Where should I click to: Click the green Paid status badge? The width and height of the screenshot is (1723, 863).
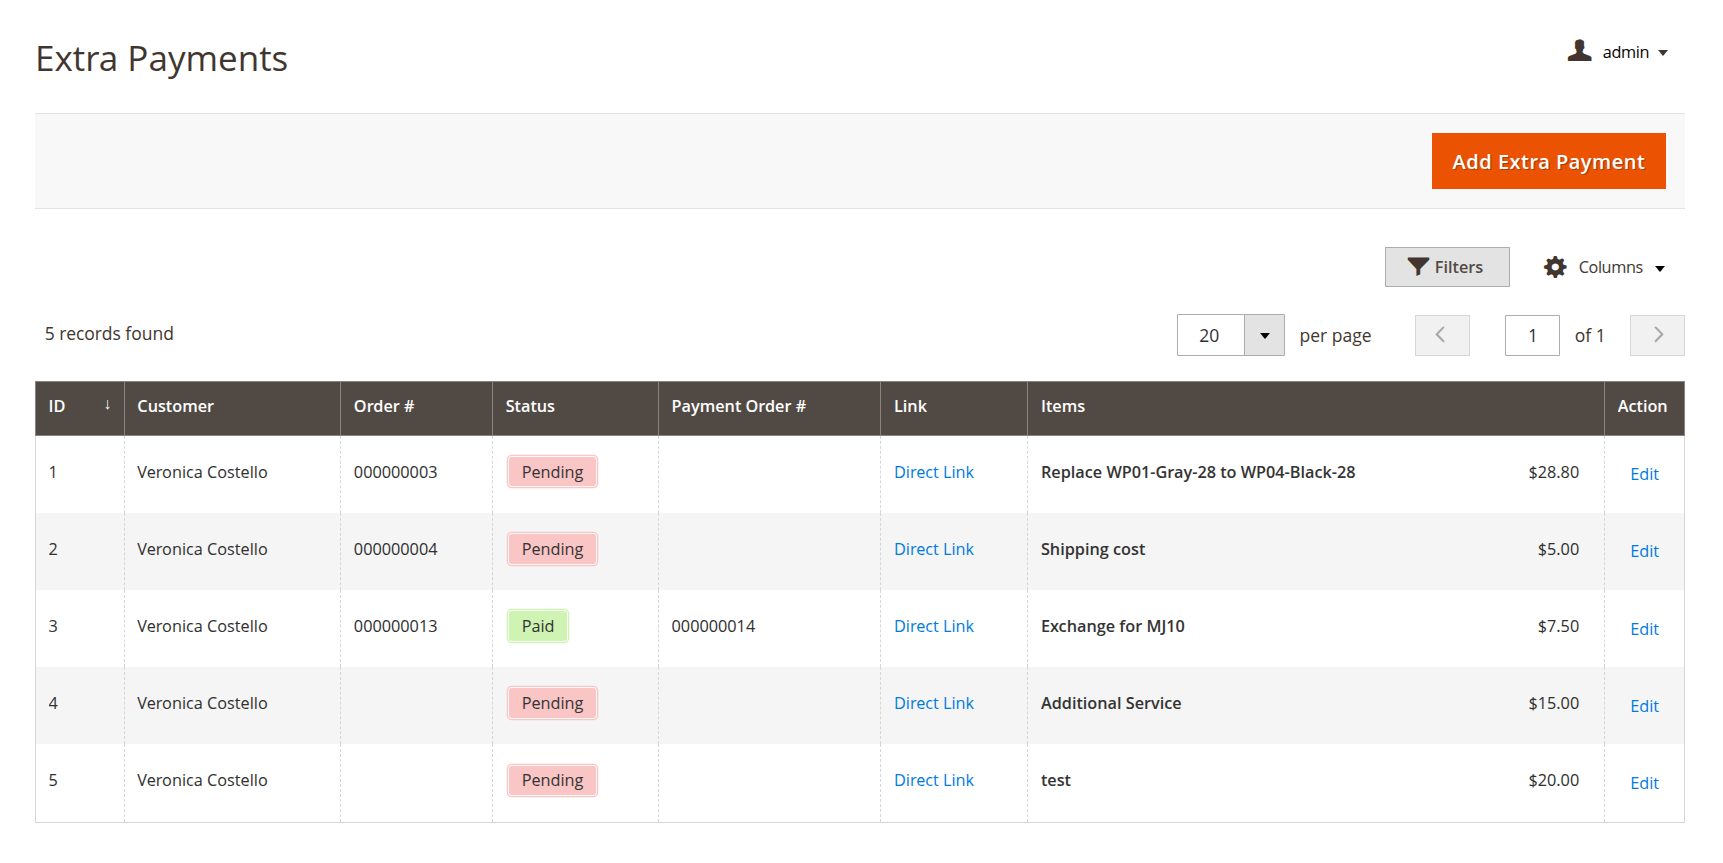(537, 626)
